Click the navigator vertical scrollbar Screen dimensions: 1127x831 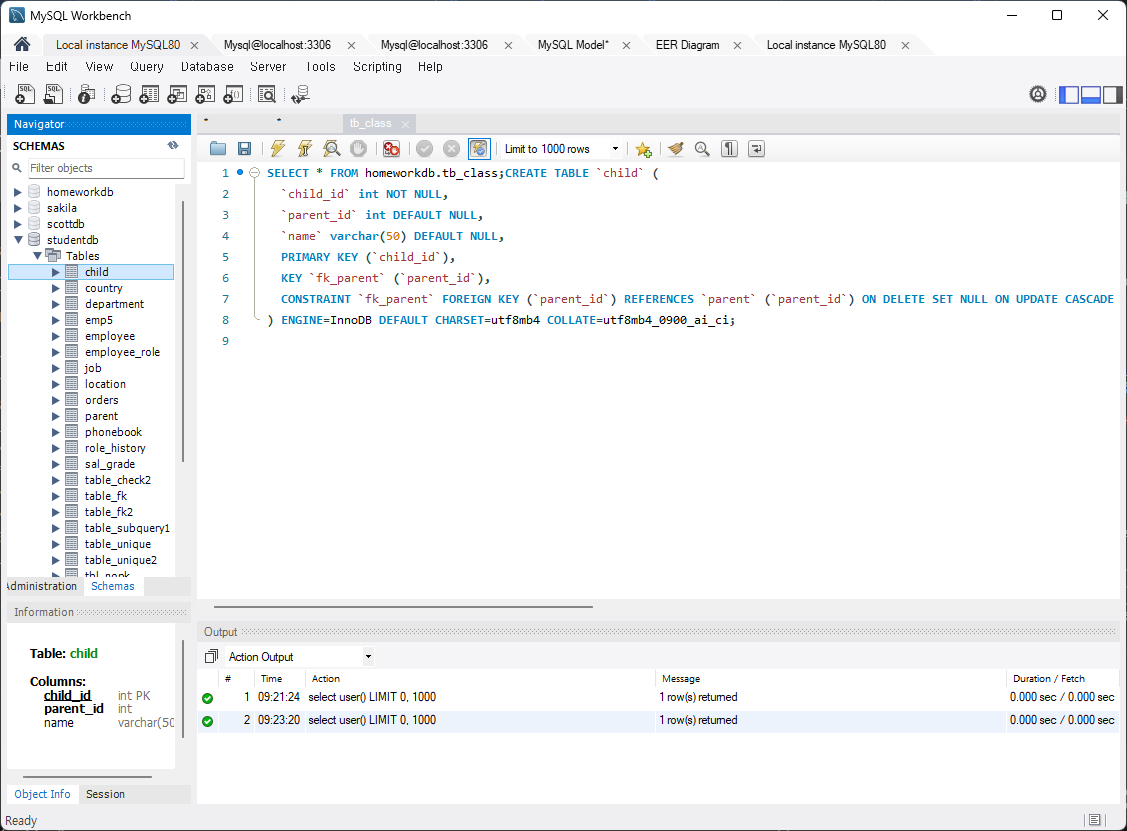[x=183, y=331]
